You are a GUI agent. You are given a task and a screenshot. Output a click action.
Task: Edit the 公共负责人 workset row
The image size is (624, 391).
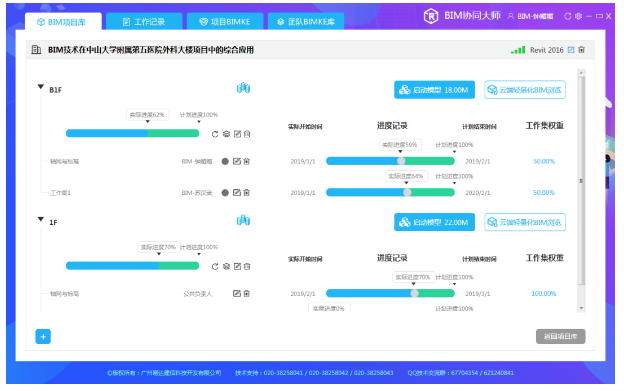coord(237,294)
